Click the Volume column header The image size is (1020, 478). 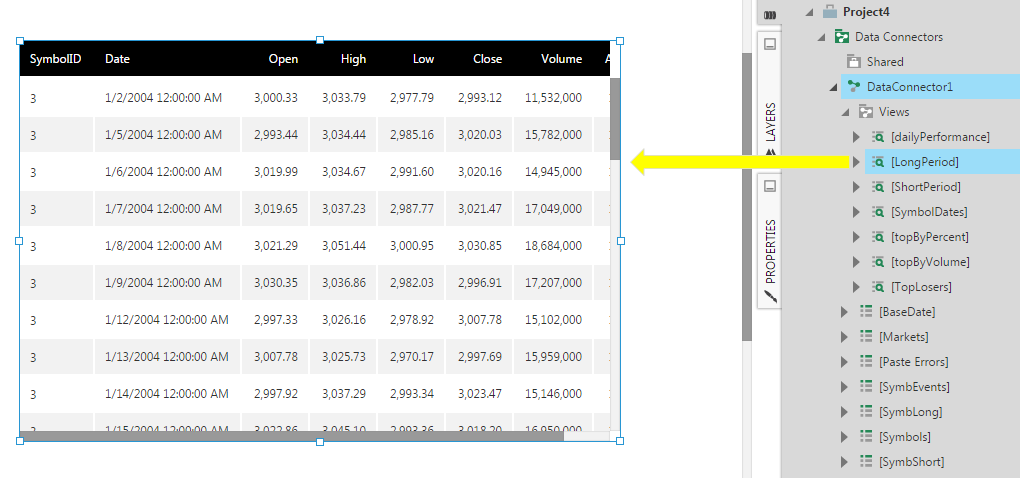(x=561, y=59)
